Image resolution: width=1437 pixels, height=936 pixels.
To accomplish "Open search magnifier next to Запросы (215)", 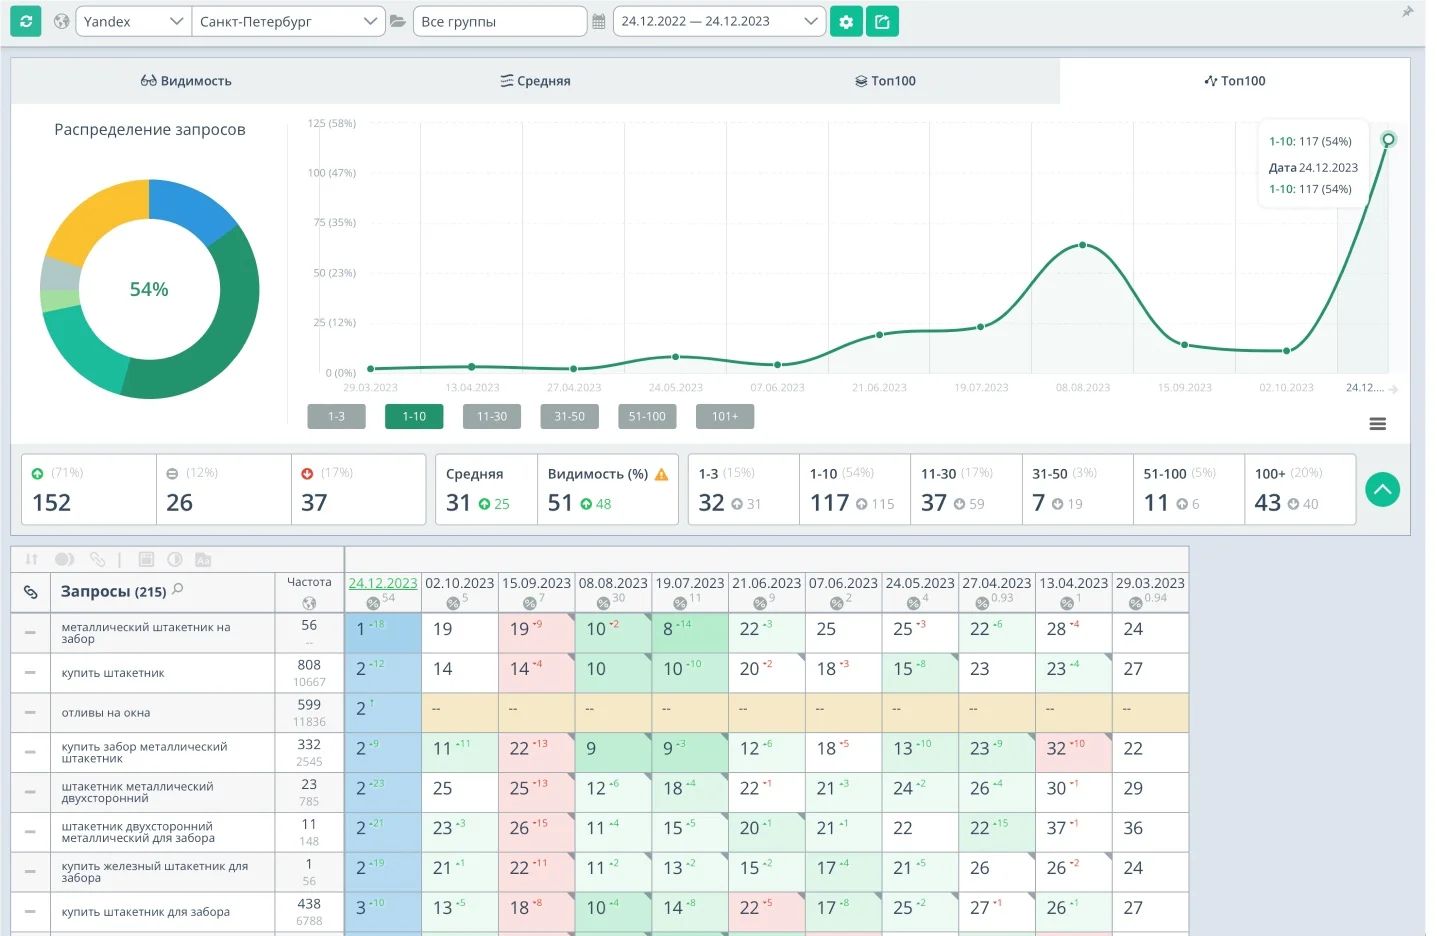I will pyautogui.click(x=178, y=589).
